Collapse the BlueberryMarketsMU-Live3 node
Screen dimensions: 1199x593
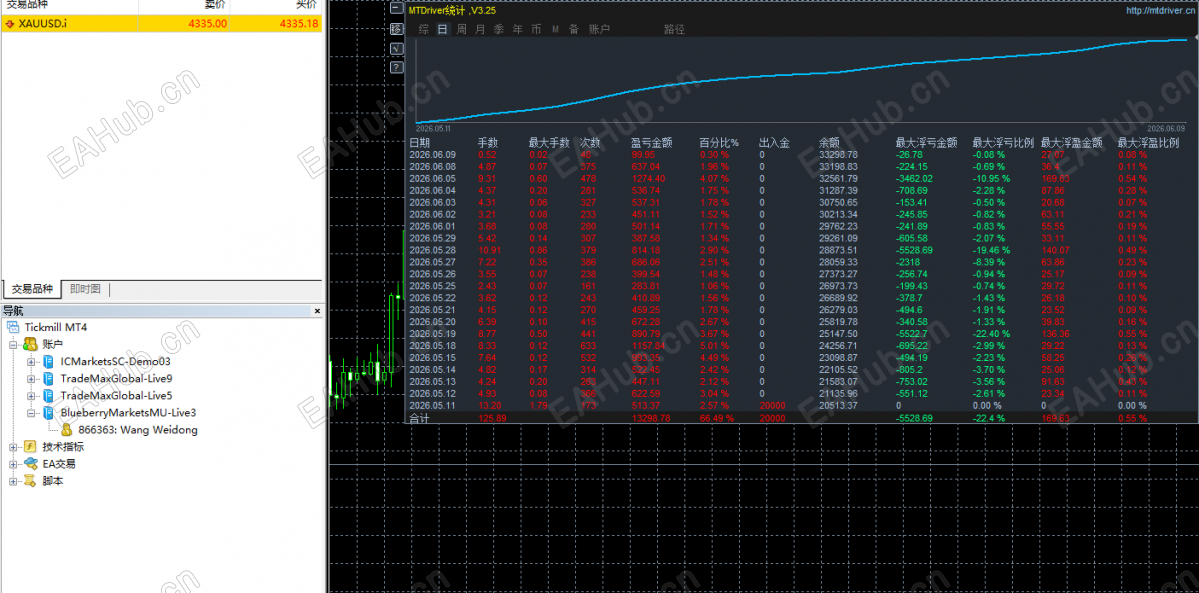point(31,413)
